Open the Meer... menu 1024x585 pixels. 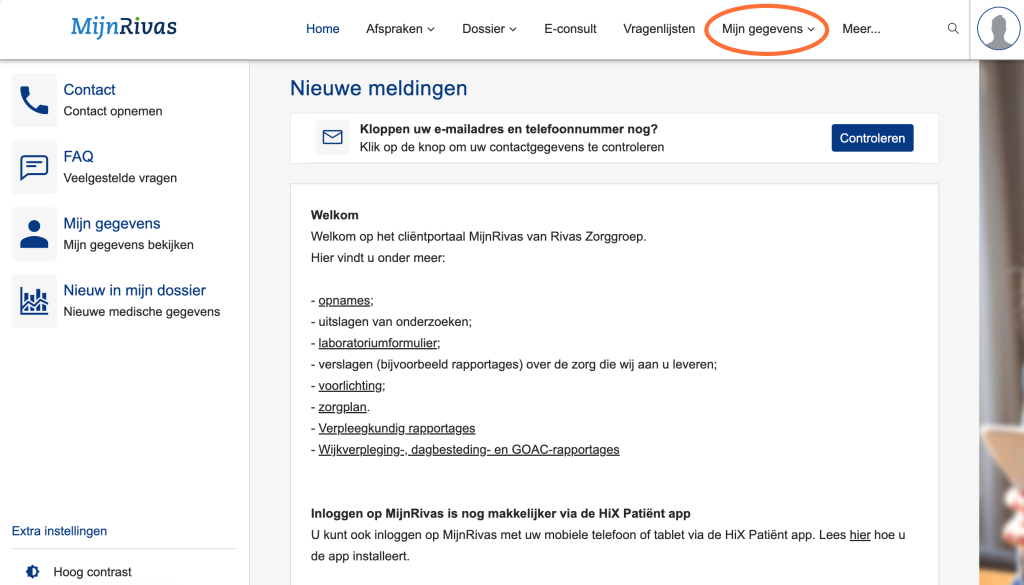(861, 29)
